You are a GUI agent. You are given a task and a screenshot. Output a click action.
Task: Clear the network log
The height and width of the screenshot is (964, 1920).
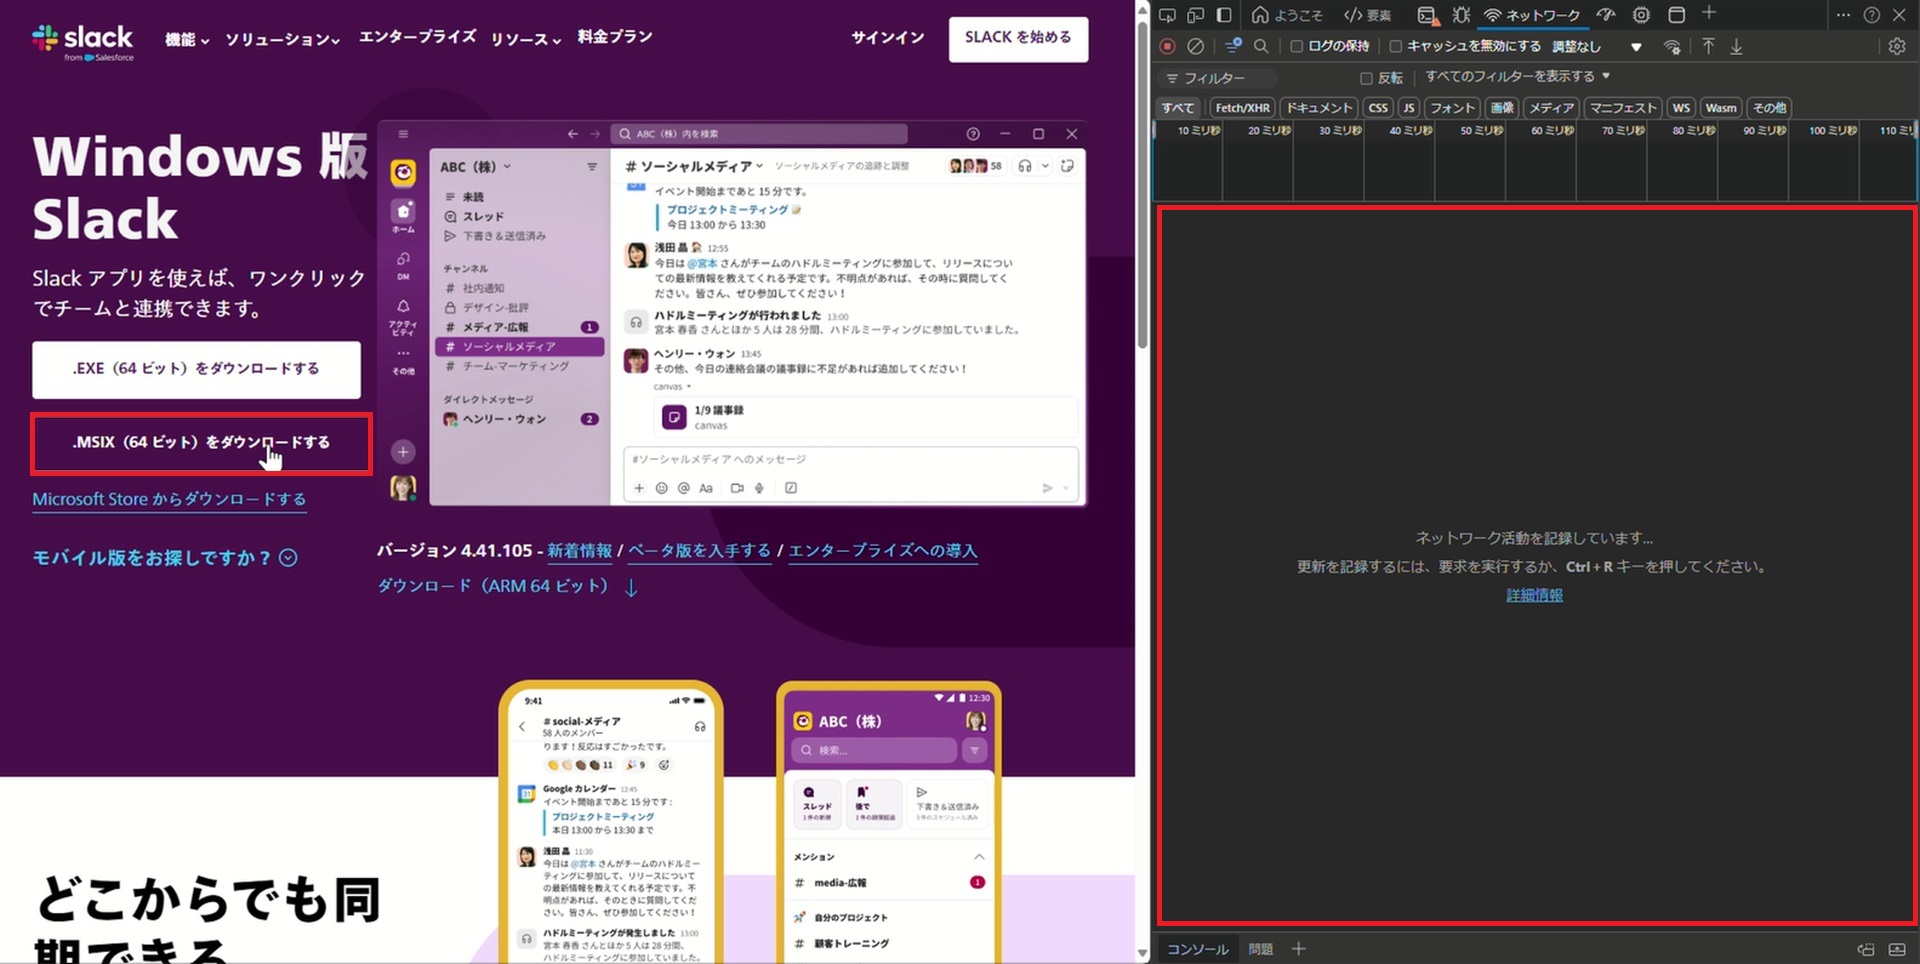click(x=1195, y=46)
